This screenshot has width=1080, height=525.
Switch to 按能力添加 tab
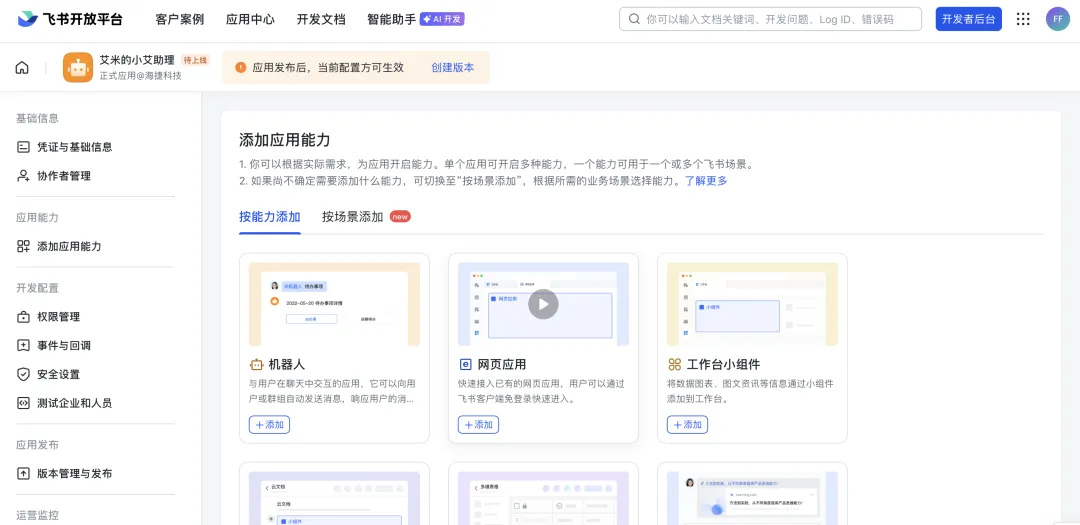tap(270, 217)
